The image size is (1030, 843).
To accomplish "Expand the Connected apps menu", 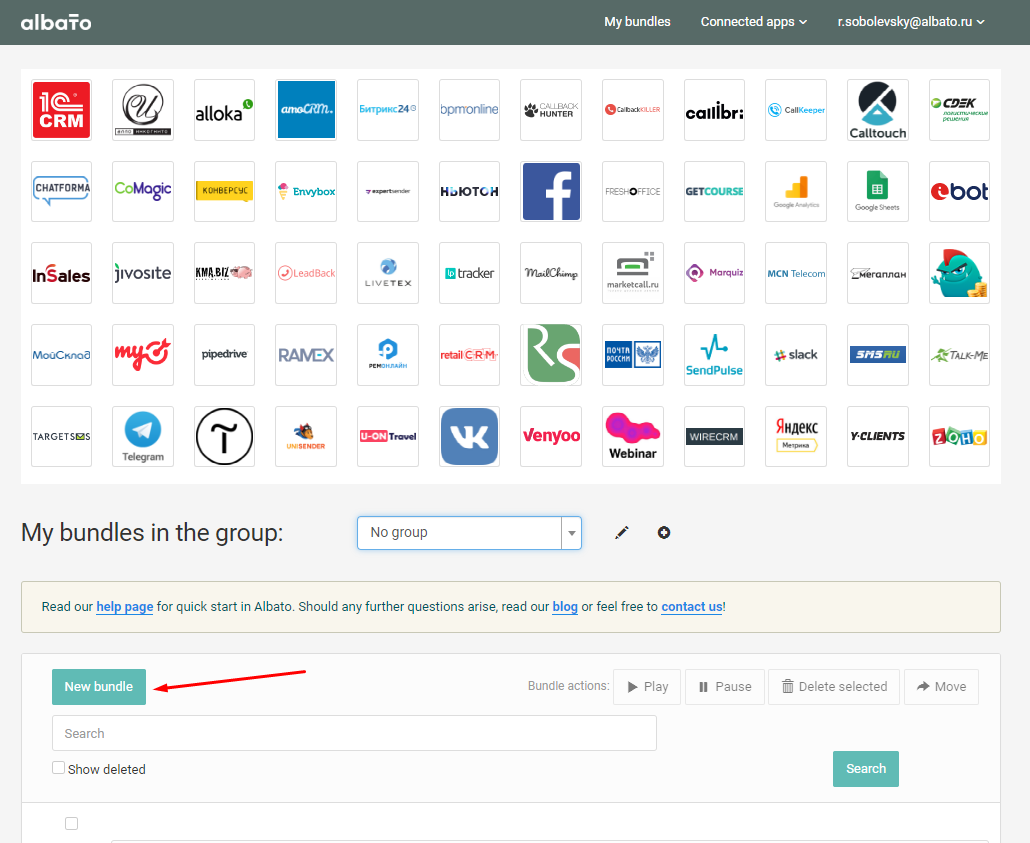I will coord(753,22).
